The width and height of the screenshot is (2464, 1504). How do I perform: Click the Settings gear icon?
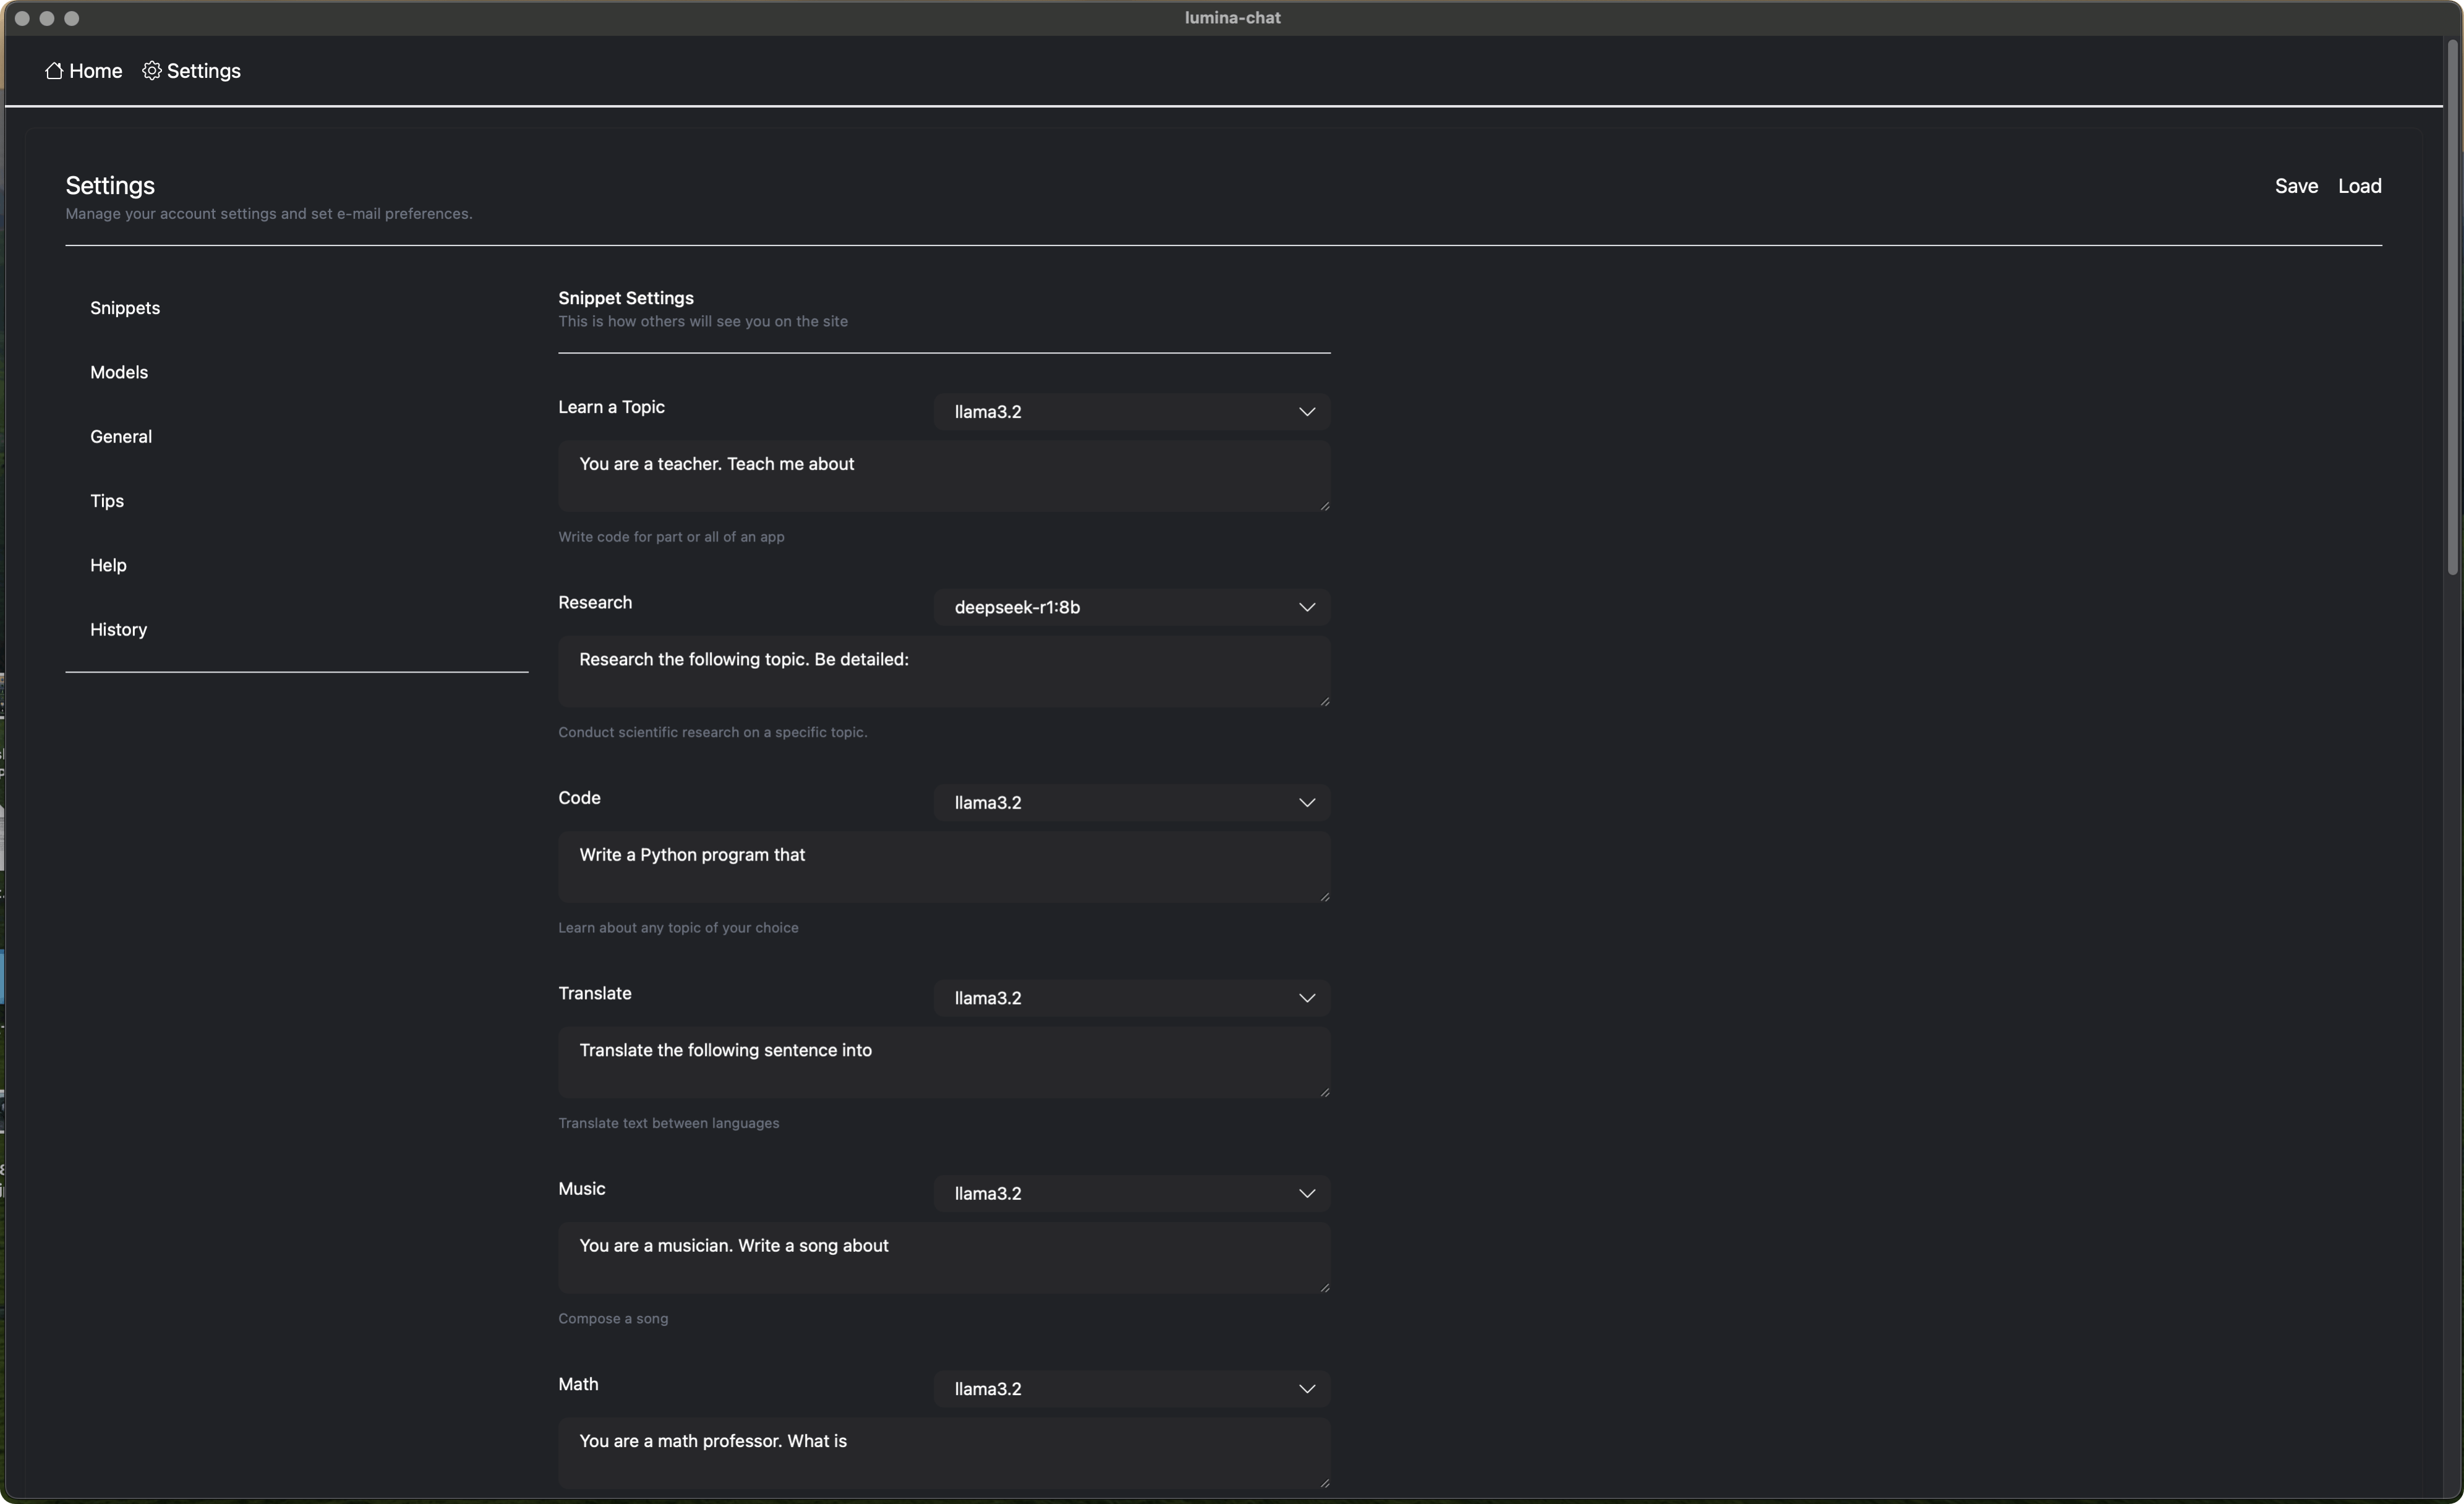coord(151,71)
